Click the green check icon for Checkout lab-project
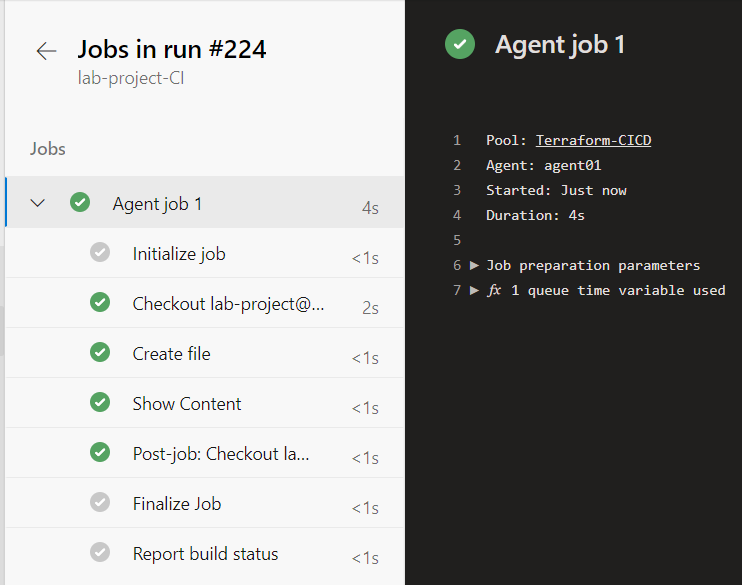The height and width of the screenshot is (585, 742). (x=100, y=302)
